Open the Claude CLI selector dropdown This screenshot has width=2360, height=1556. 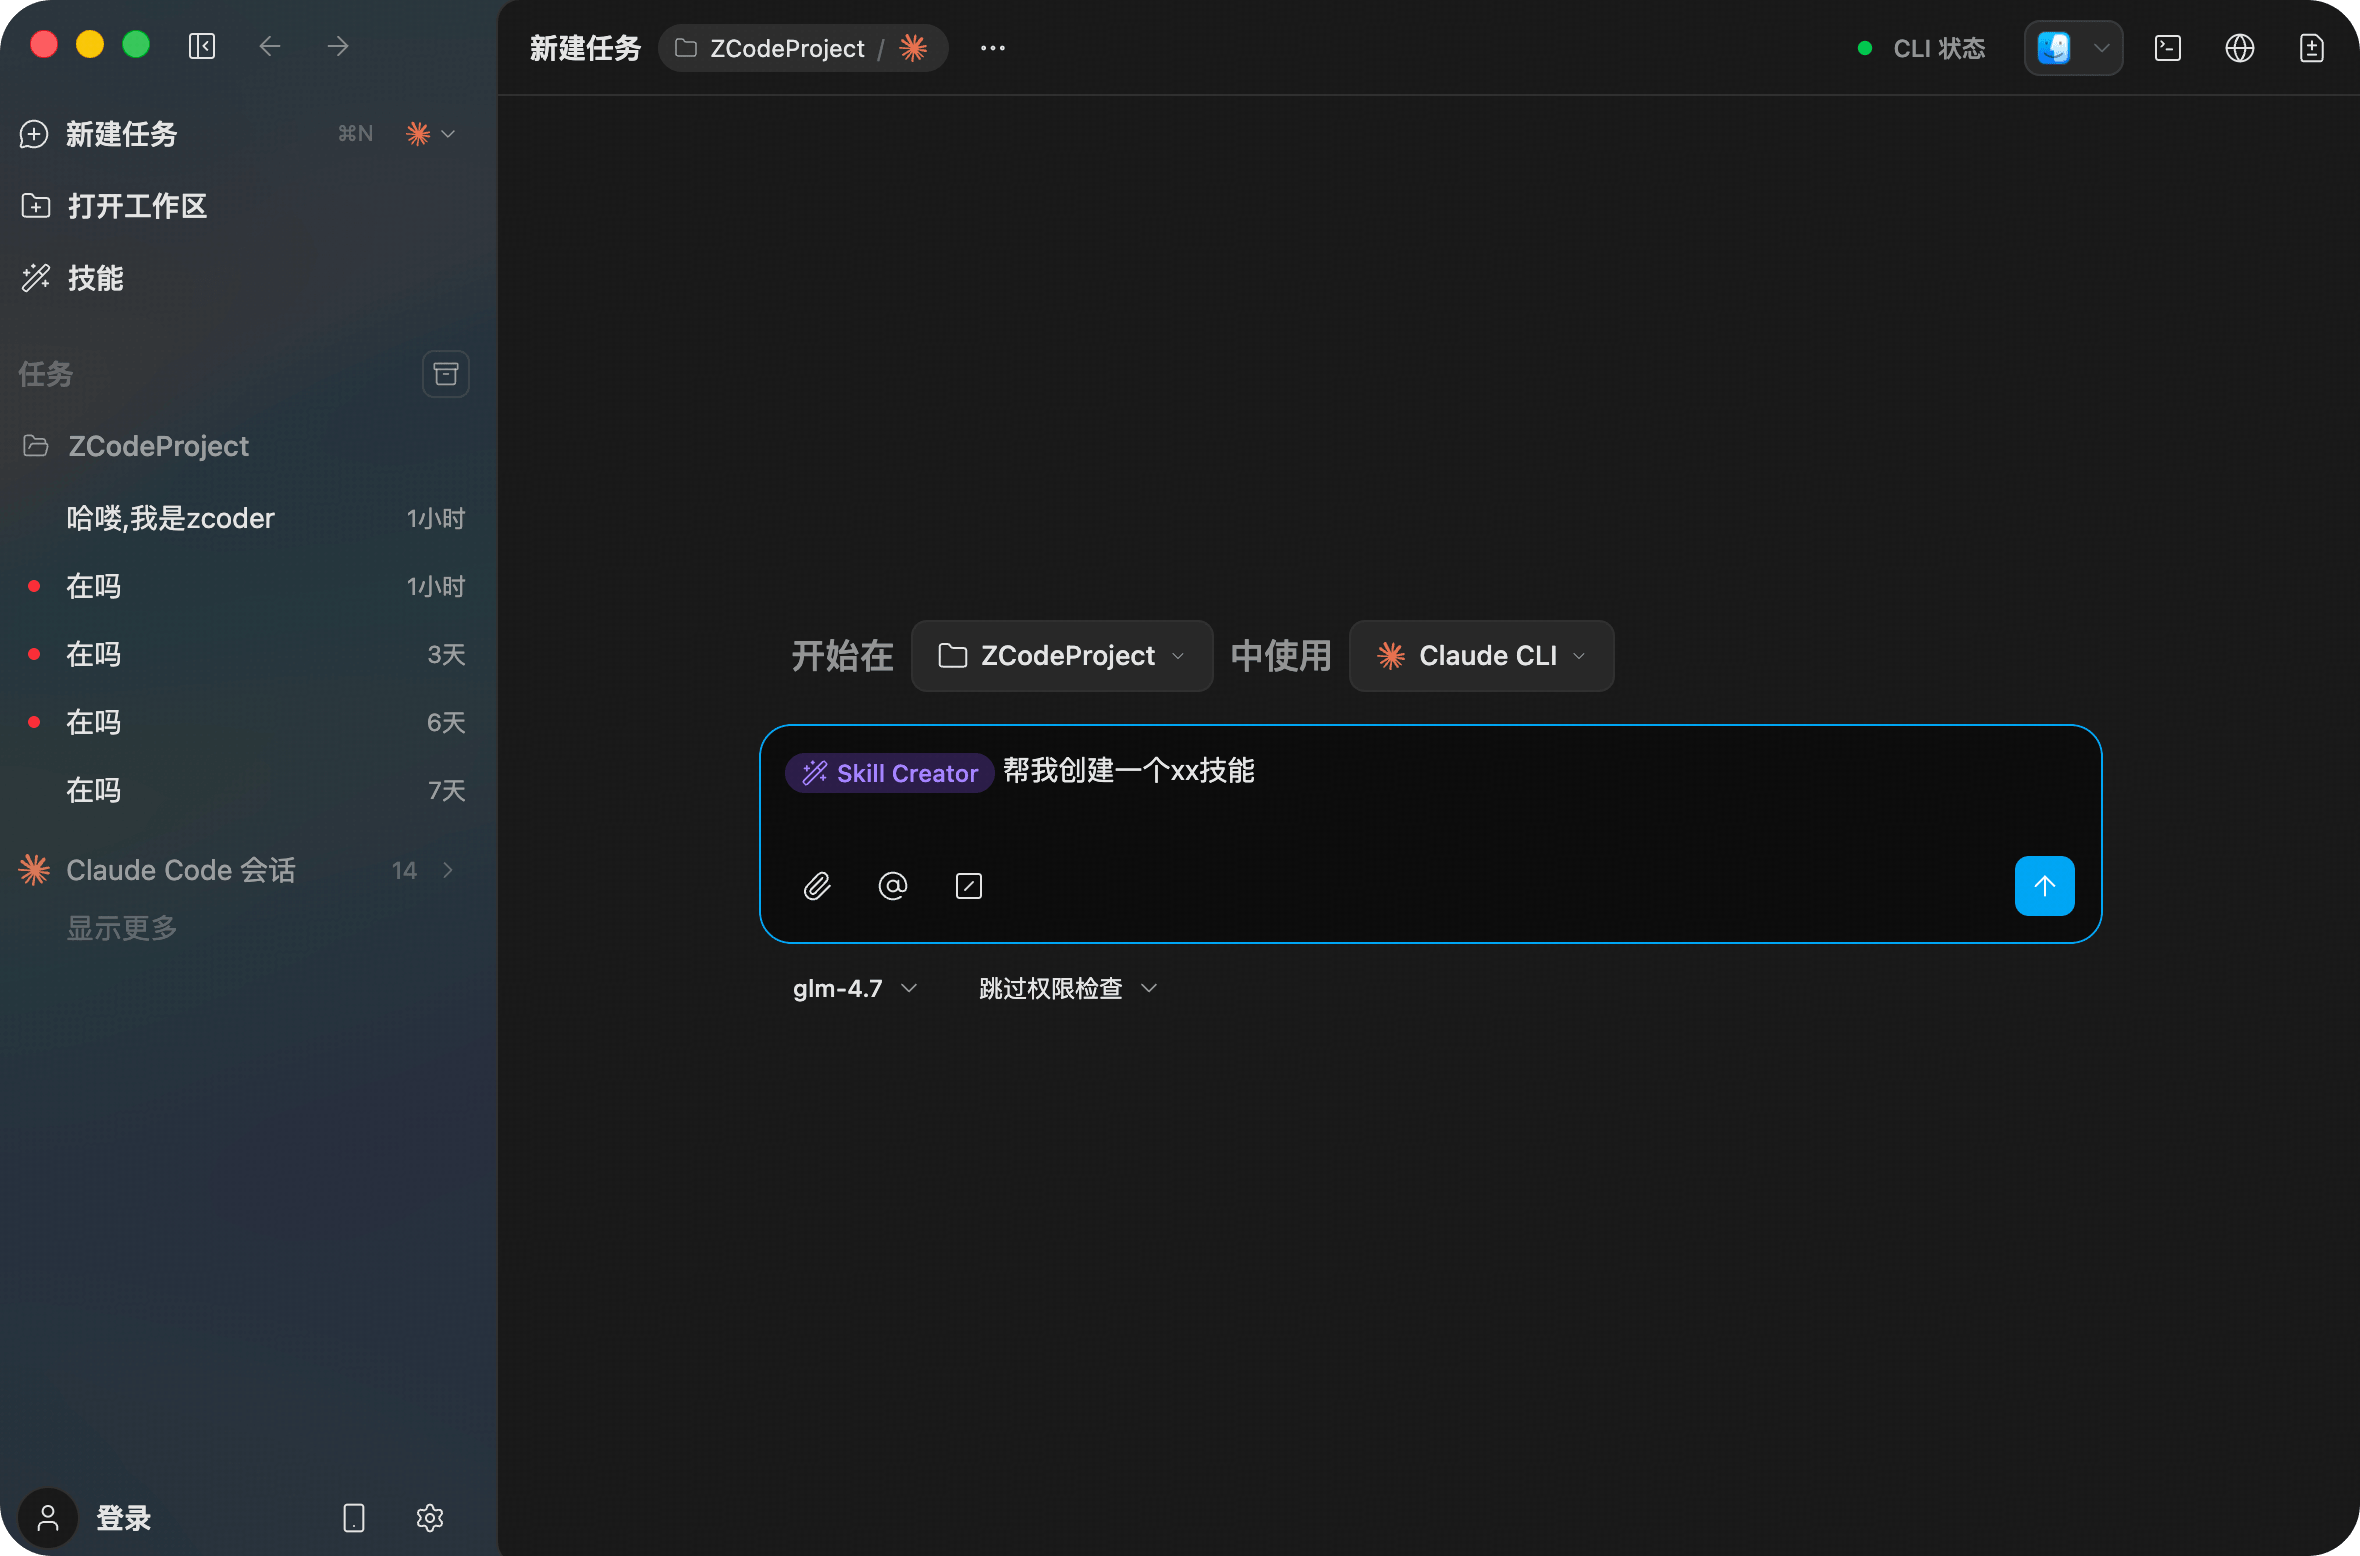[x=1481, y=656]
